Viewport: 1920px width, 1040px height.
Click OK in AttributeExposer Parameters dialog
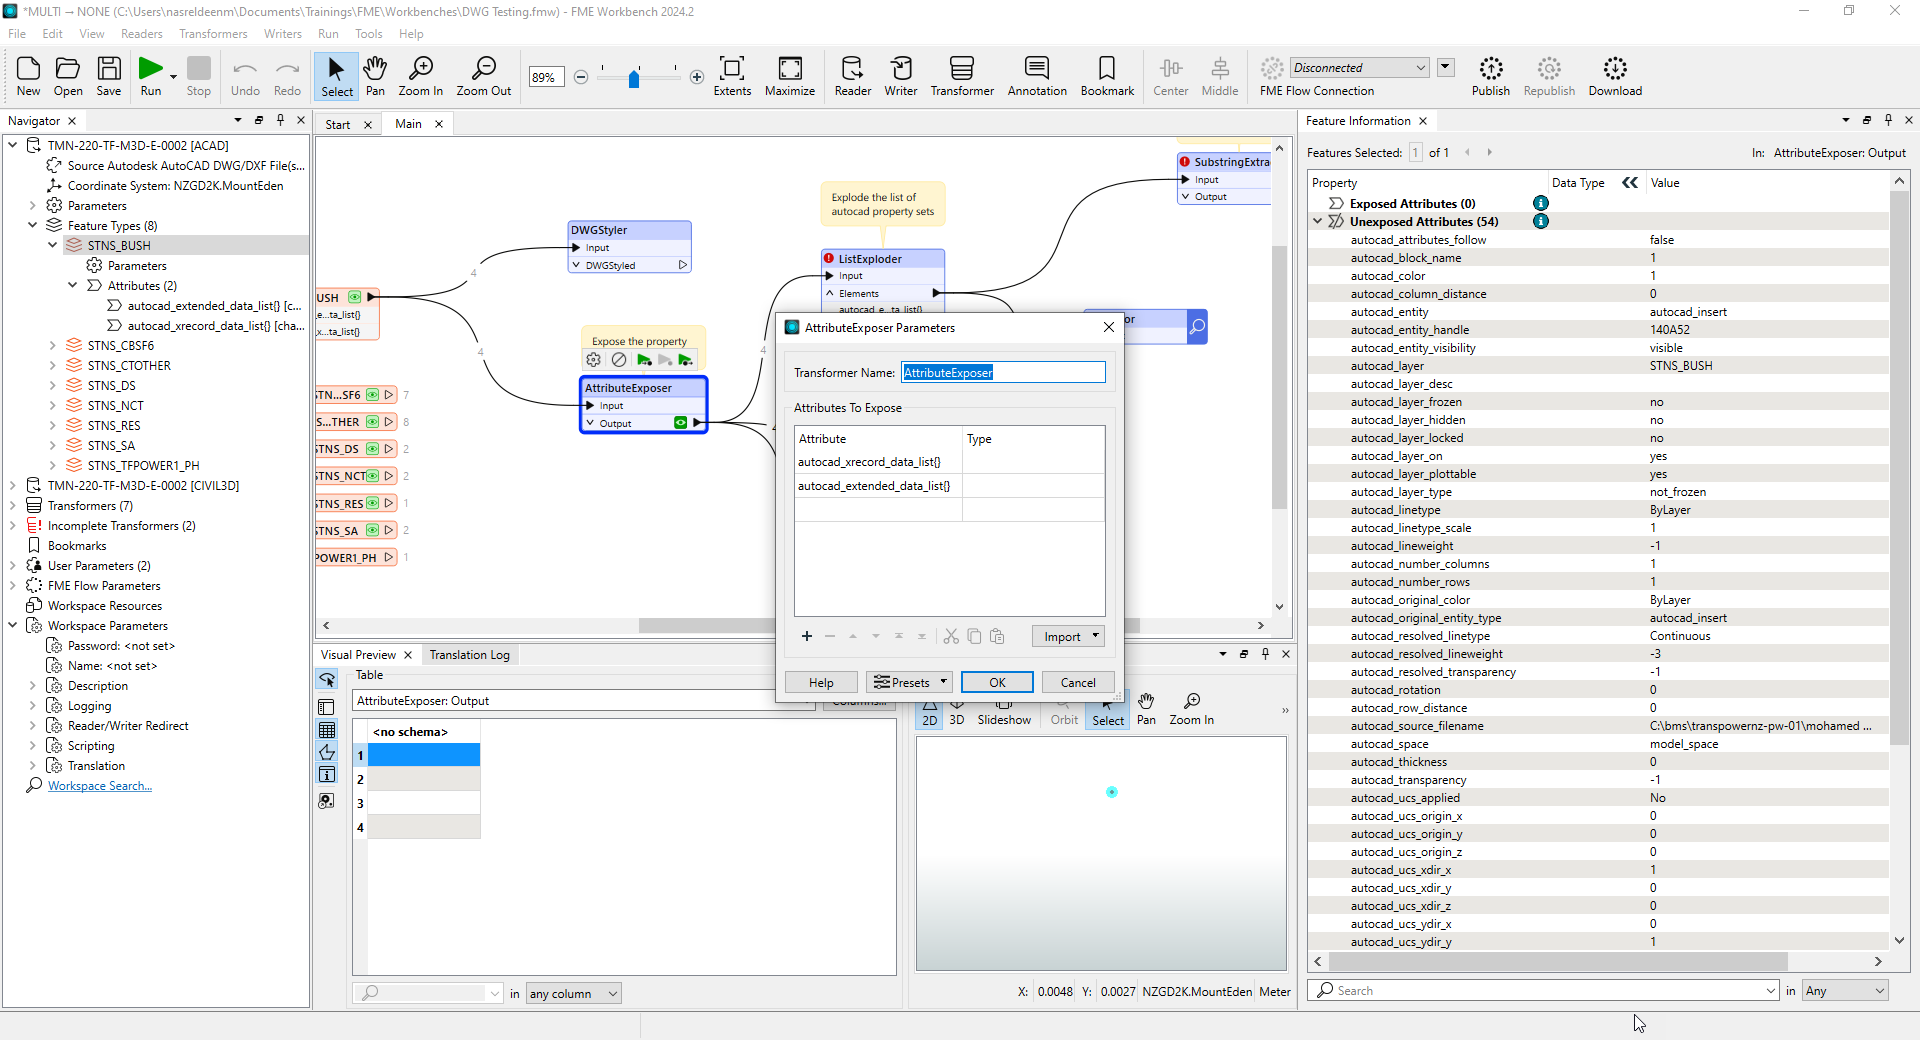(x=997, y=682)
